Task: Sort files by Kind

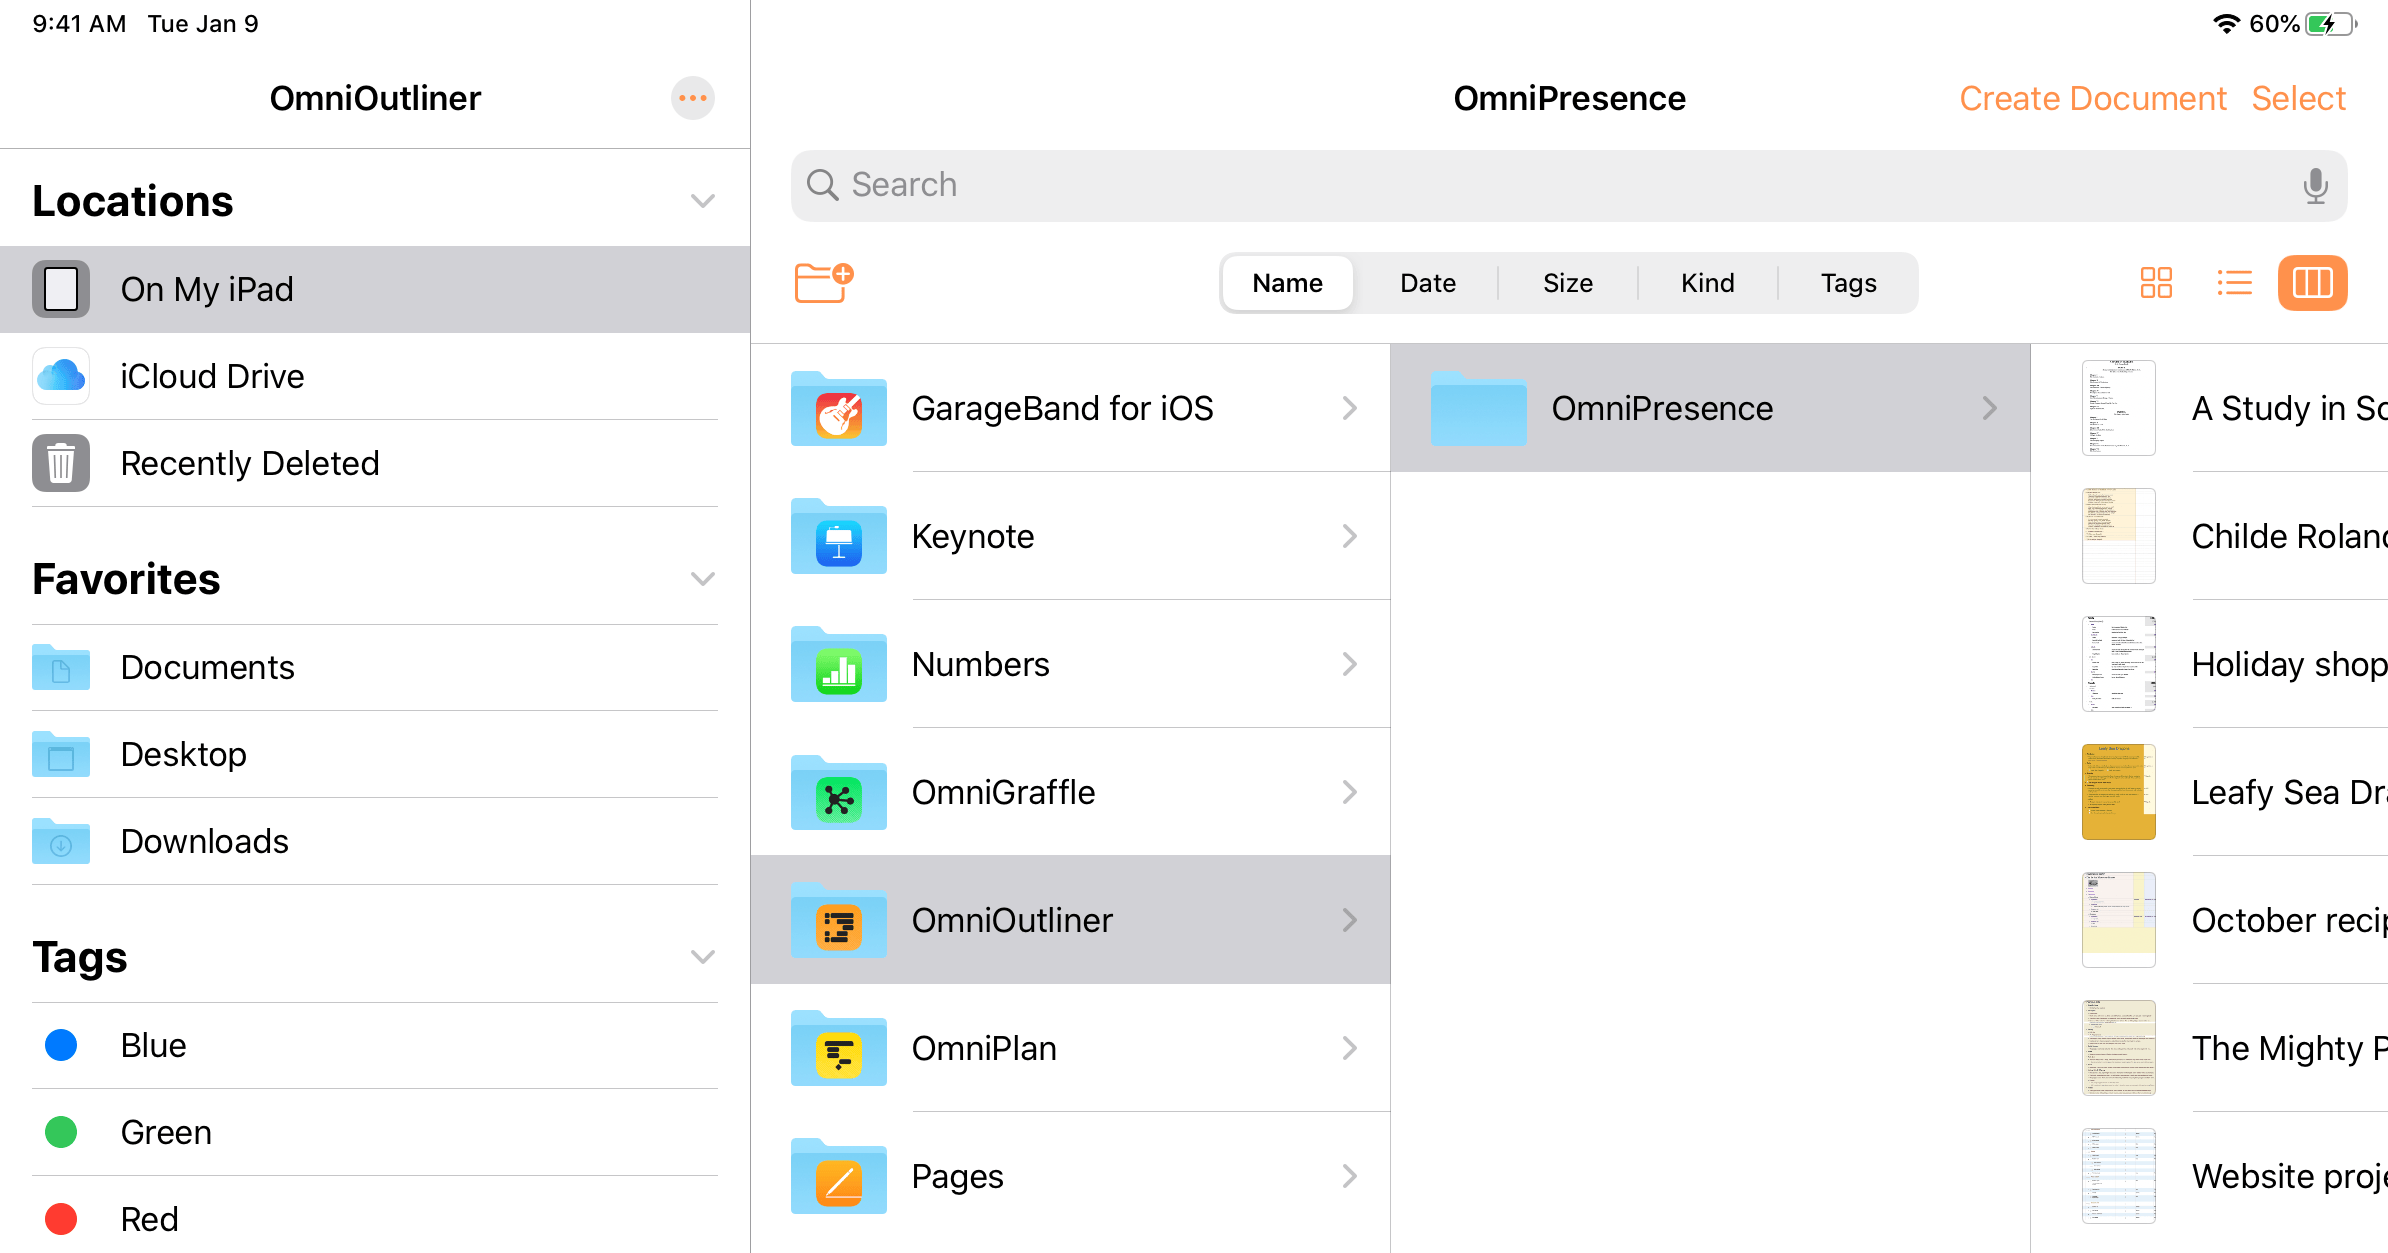Action: click(1707, 283)
